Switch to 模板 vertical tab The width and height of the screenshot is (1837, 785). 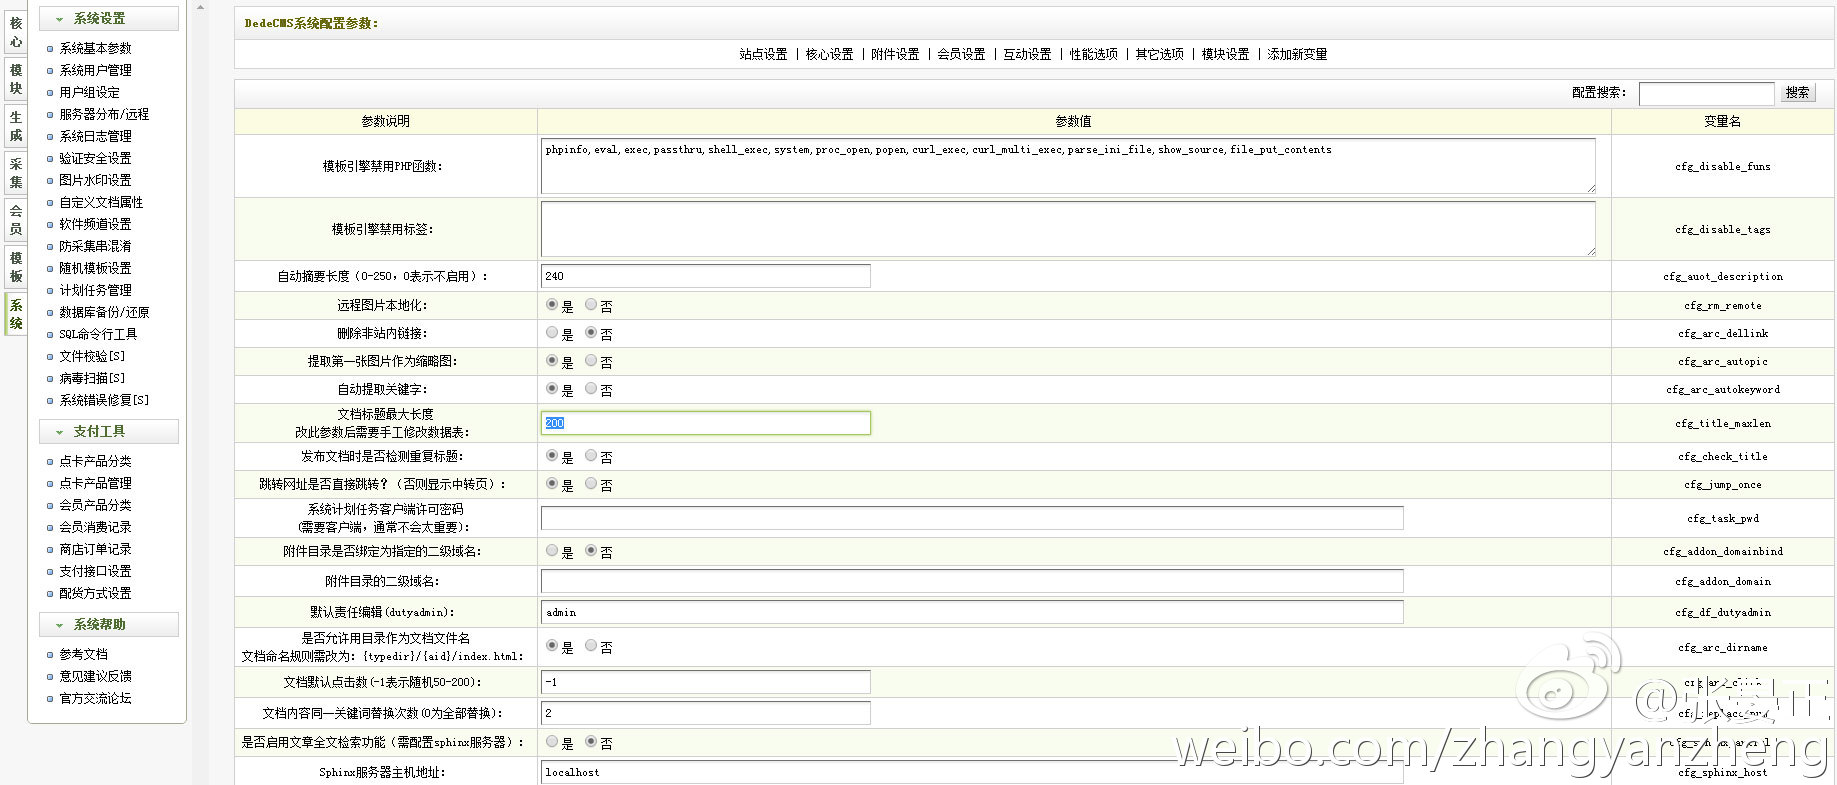coord(16,267)
